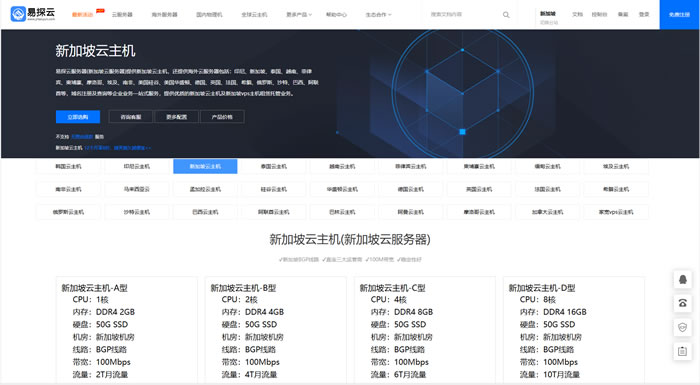The width and height of the screenshot is (700, 385).
Task: Click the bell icon in the floating sidebar
Action: (x=683, y=280)
